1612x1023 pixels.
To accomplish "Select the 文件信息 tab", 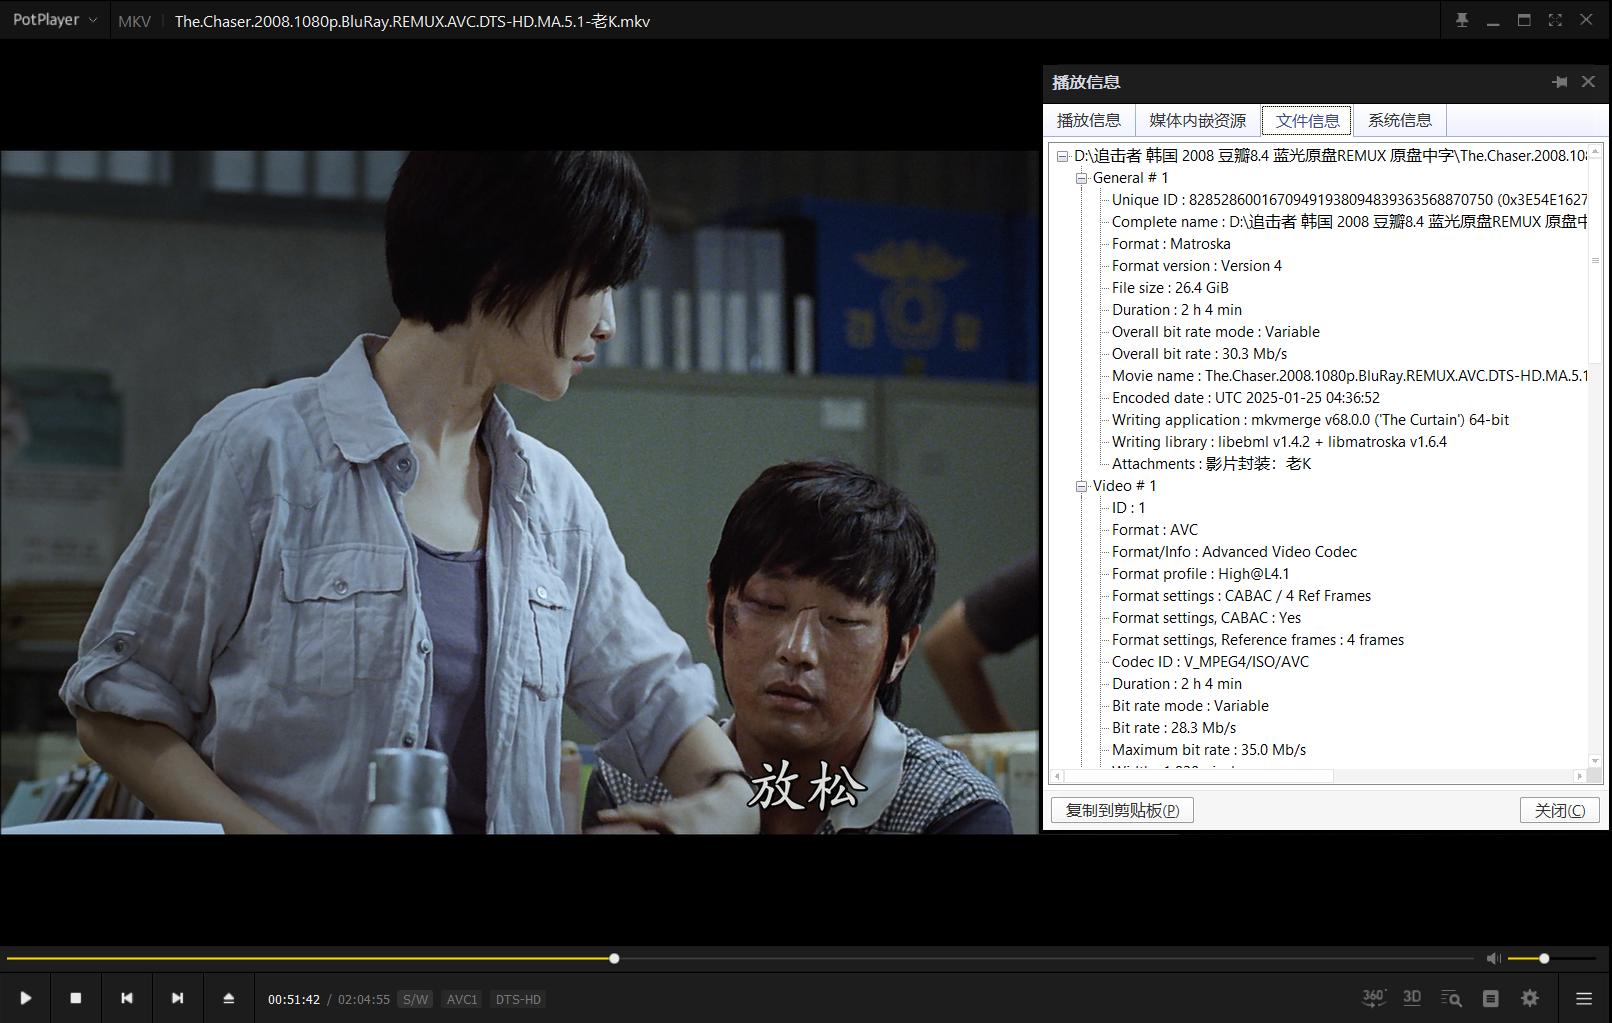I will tap(1307, 120).
